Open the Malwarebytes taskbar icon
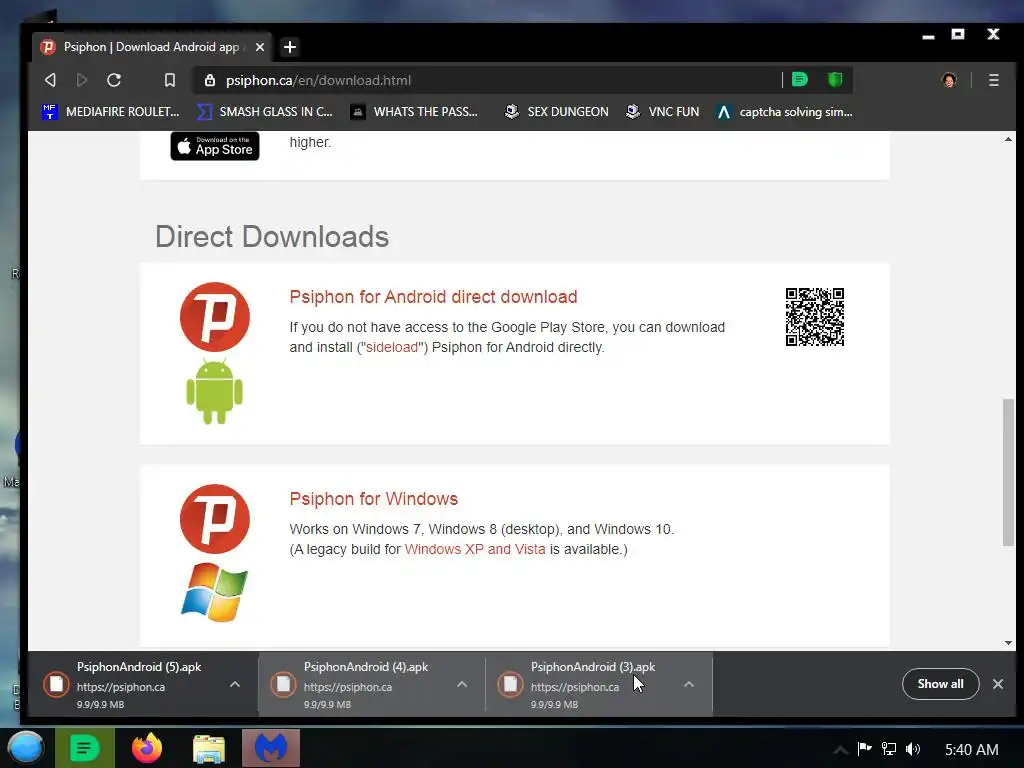Screen dimensions: 1024x768 (x=271, y=748)
